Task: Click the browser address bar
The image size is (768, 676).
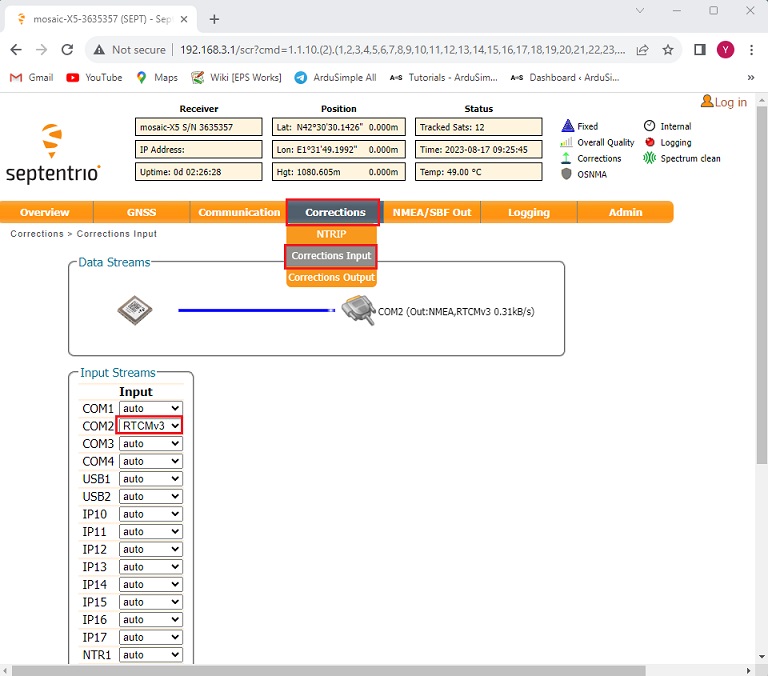Action: 400,49
